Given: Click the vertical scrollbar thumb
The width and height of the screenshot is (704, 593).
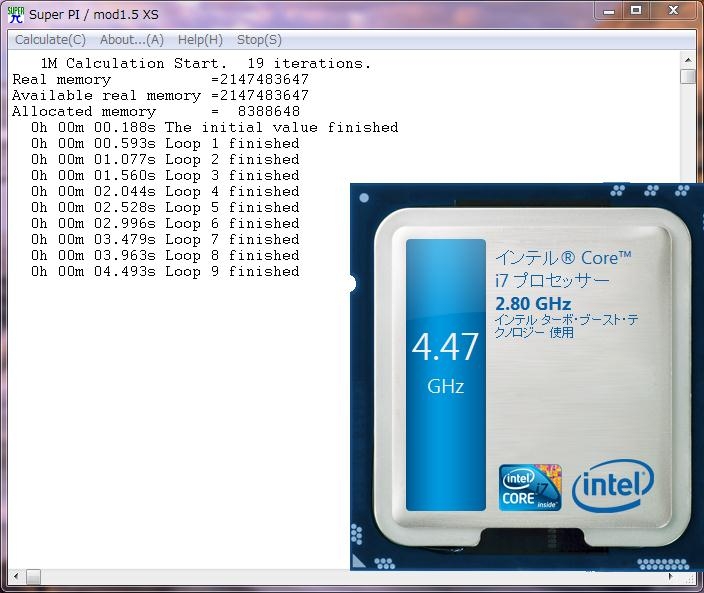Looking at the screenshot, I should coord(688,76).
